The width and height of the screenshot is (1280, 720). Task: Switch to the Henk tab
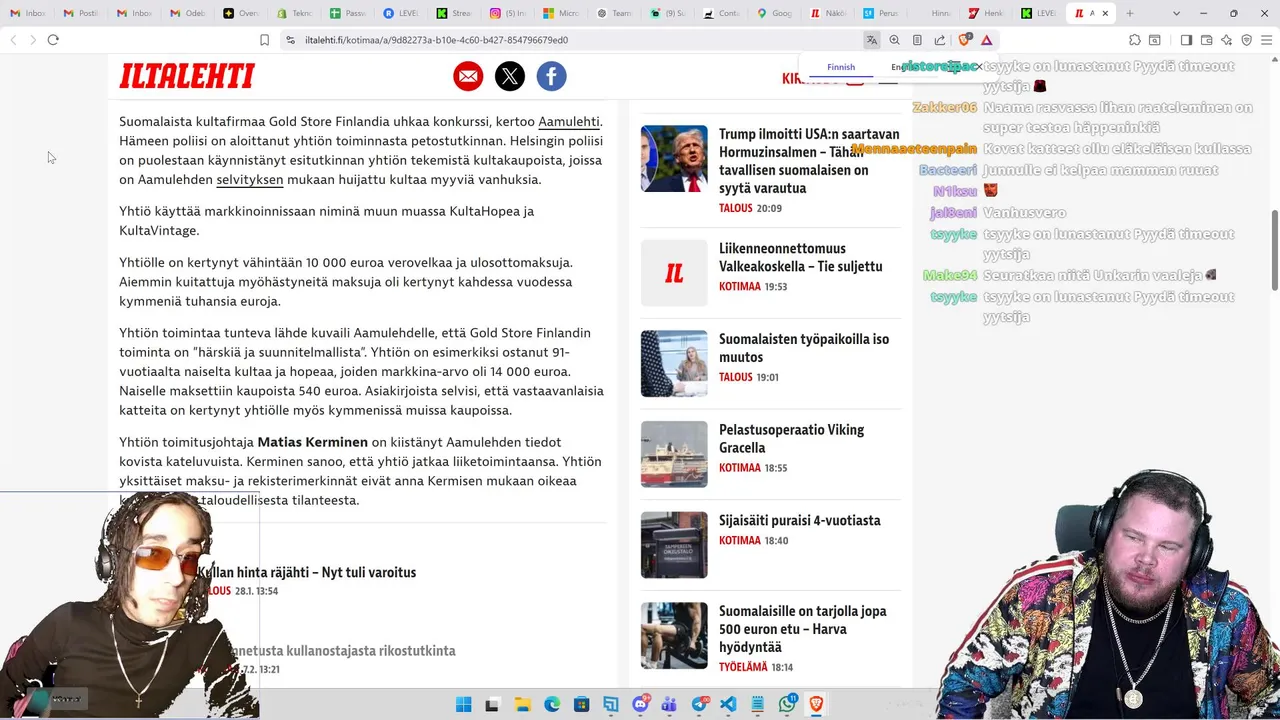pos(985,13)
